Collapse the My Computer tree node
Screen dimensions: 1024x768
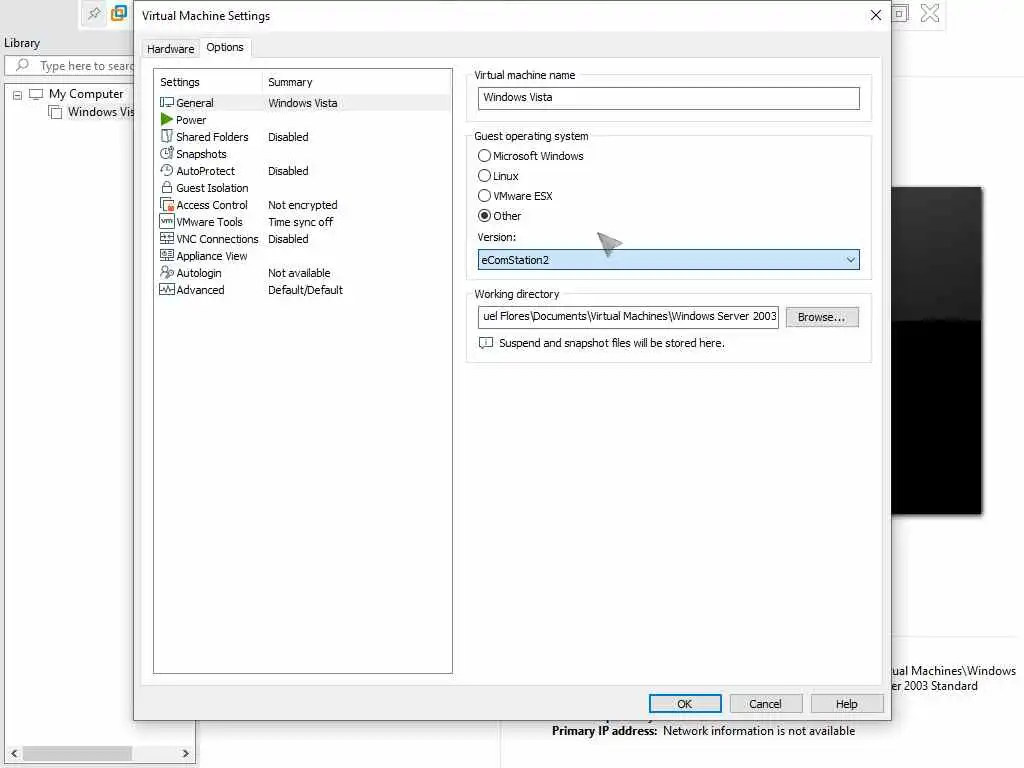[18, 95]
